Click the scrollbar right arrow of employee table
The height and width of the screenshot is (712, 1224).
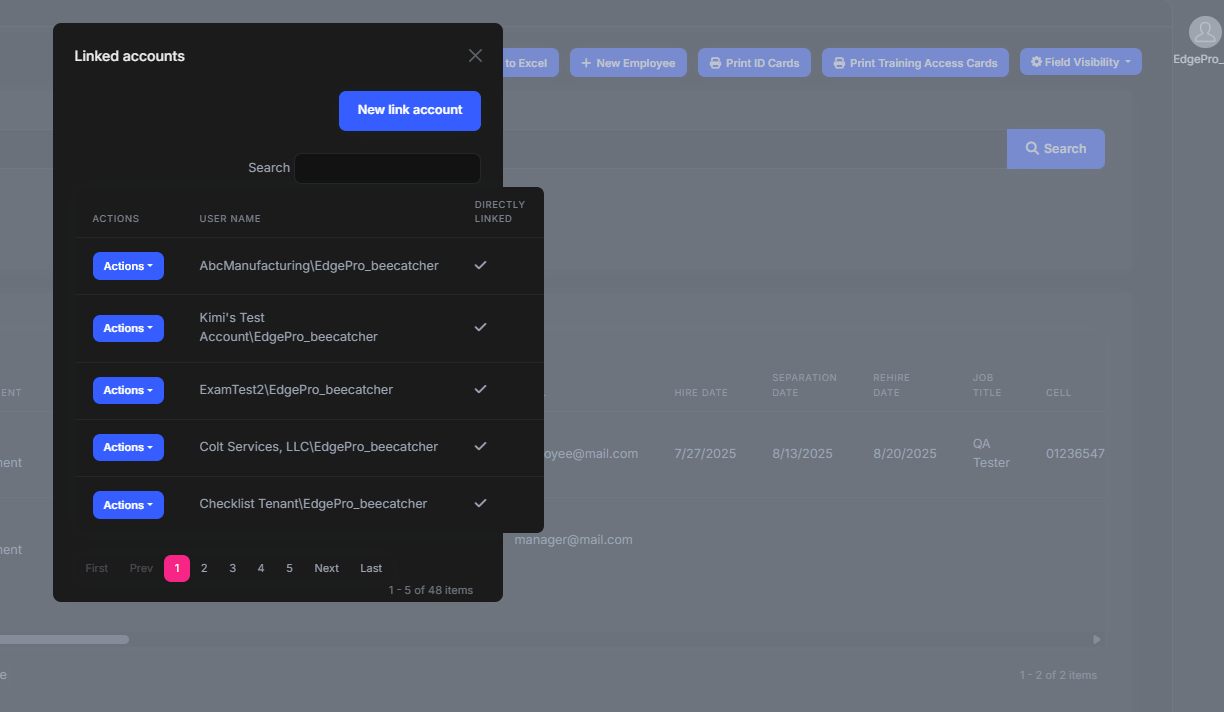[x=1097, y=639]
